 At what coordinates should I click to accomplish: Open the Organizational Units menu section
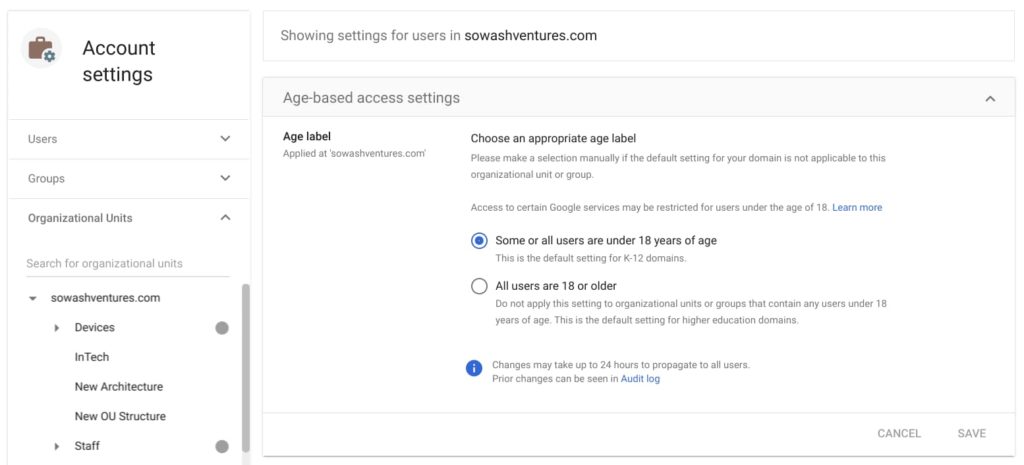tap(129, 217)
